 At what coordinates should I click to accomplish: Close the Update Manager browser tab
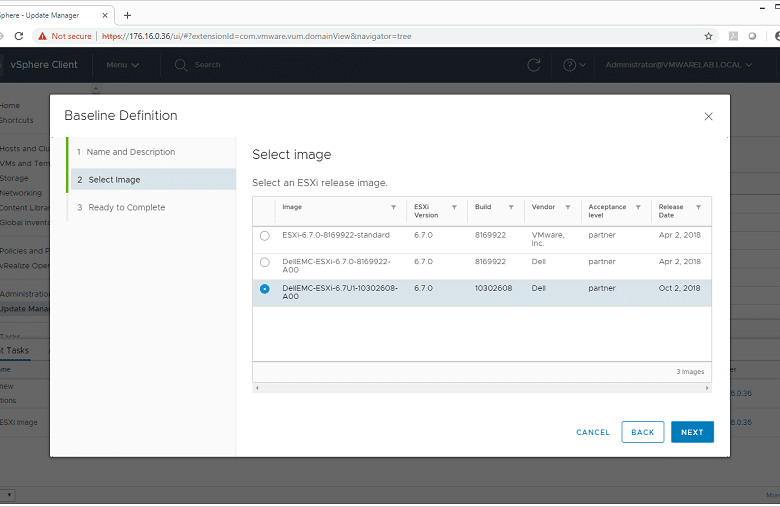click(x=105, y=15)
